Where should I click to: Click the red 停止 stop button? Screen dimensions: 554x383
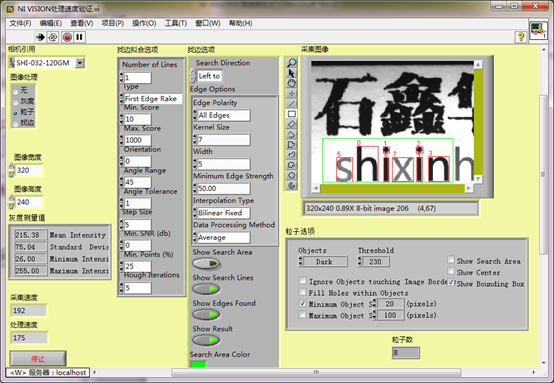click(38, 359)
